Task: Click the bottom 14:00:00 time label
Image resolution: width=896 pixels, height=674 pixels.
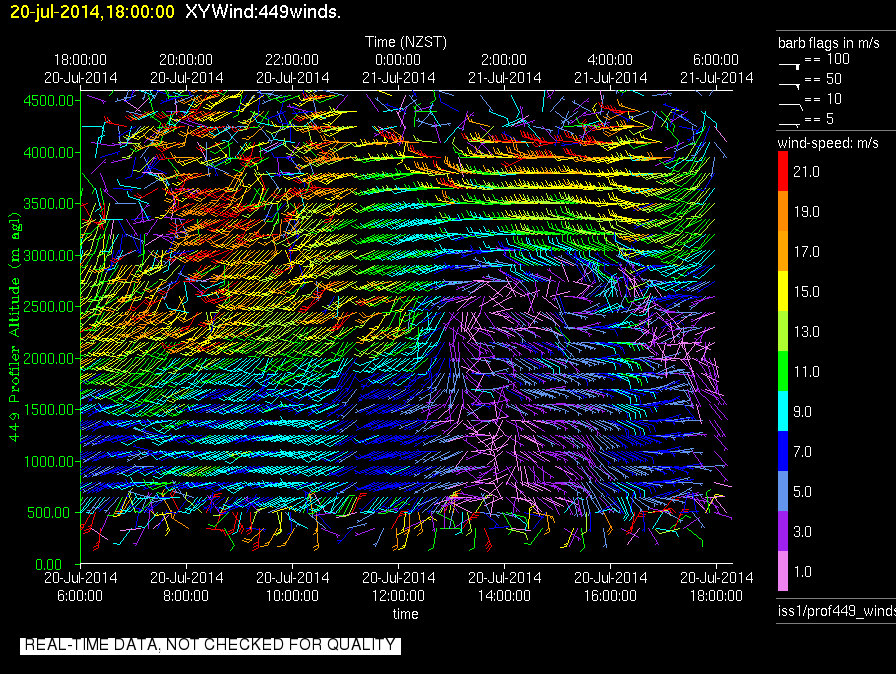Action: 504,596
